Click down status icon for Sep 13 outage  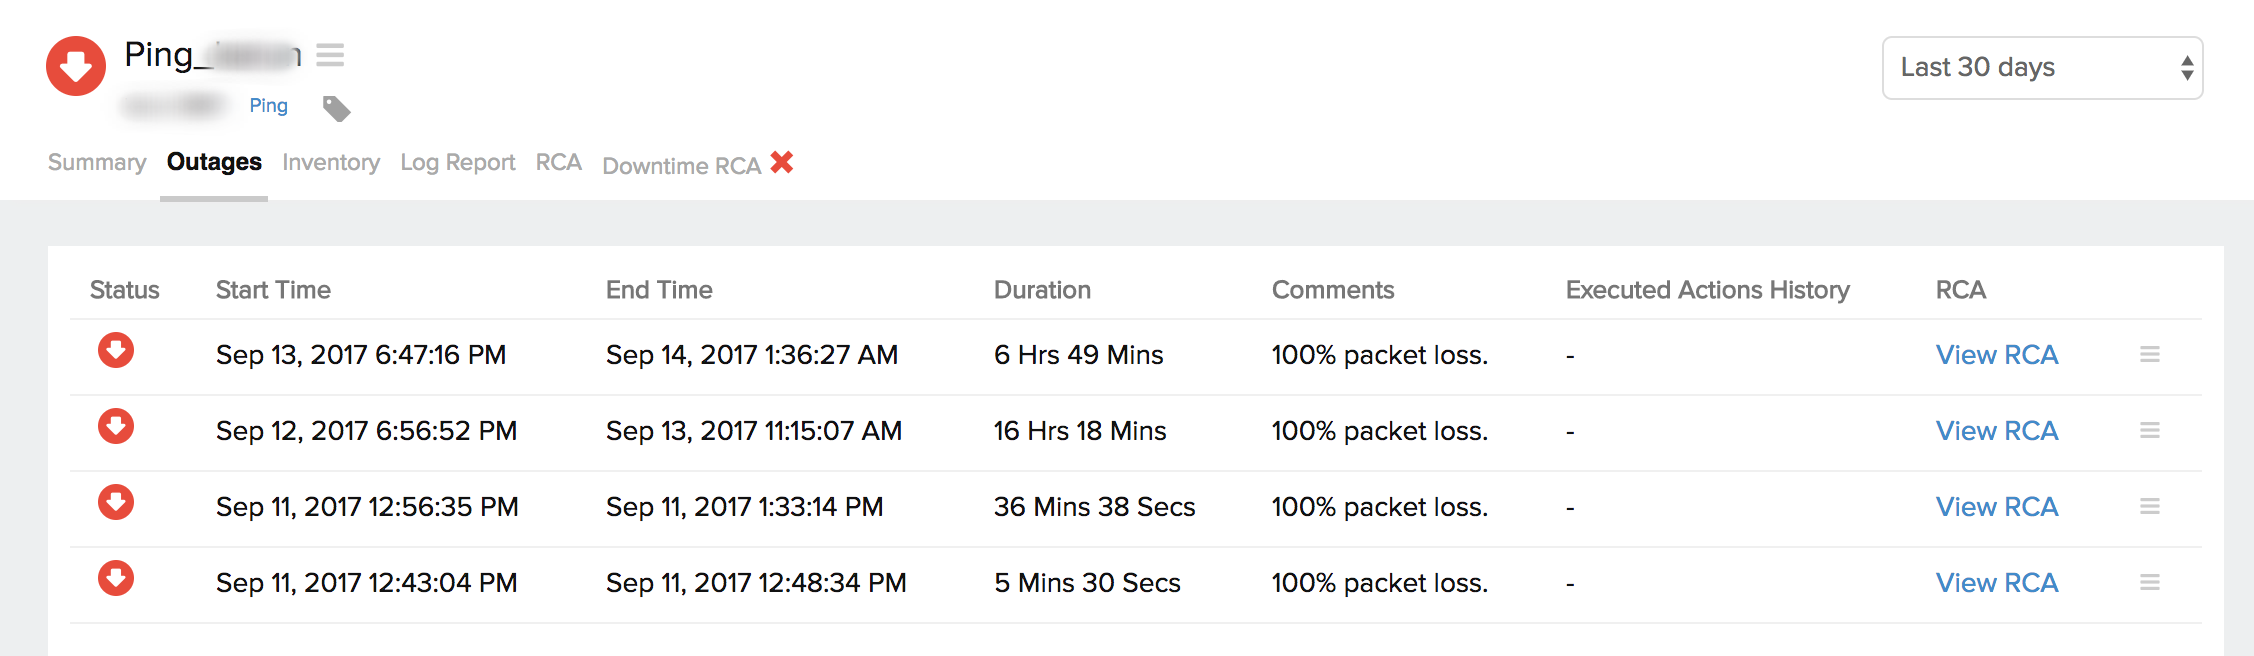[x=116, y=351]
